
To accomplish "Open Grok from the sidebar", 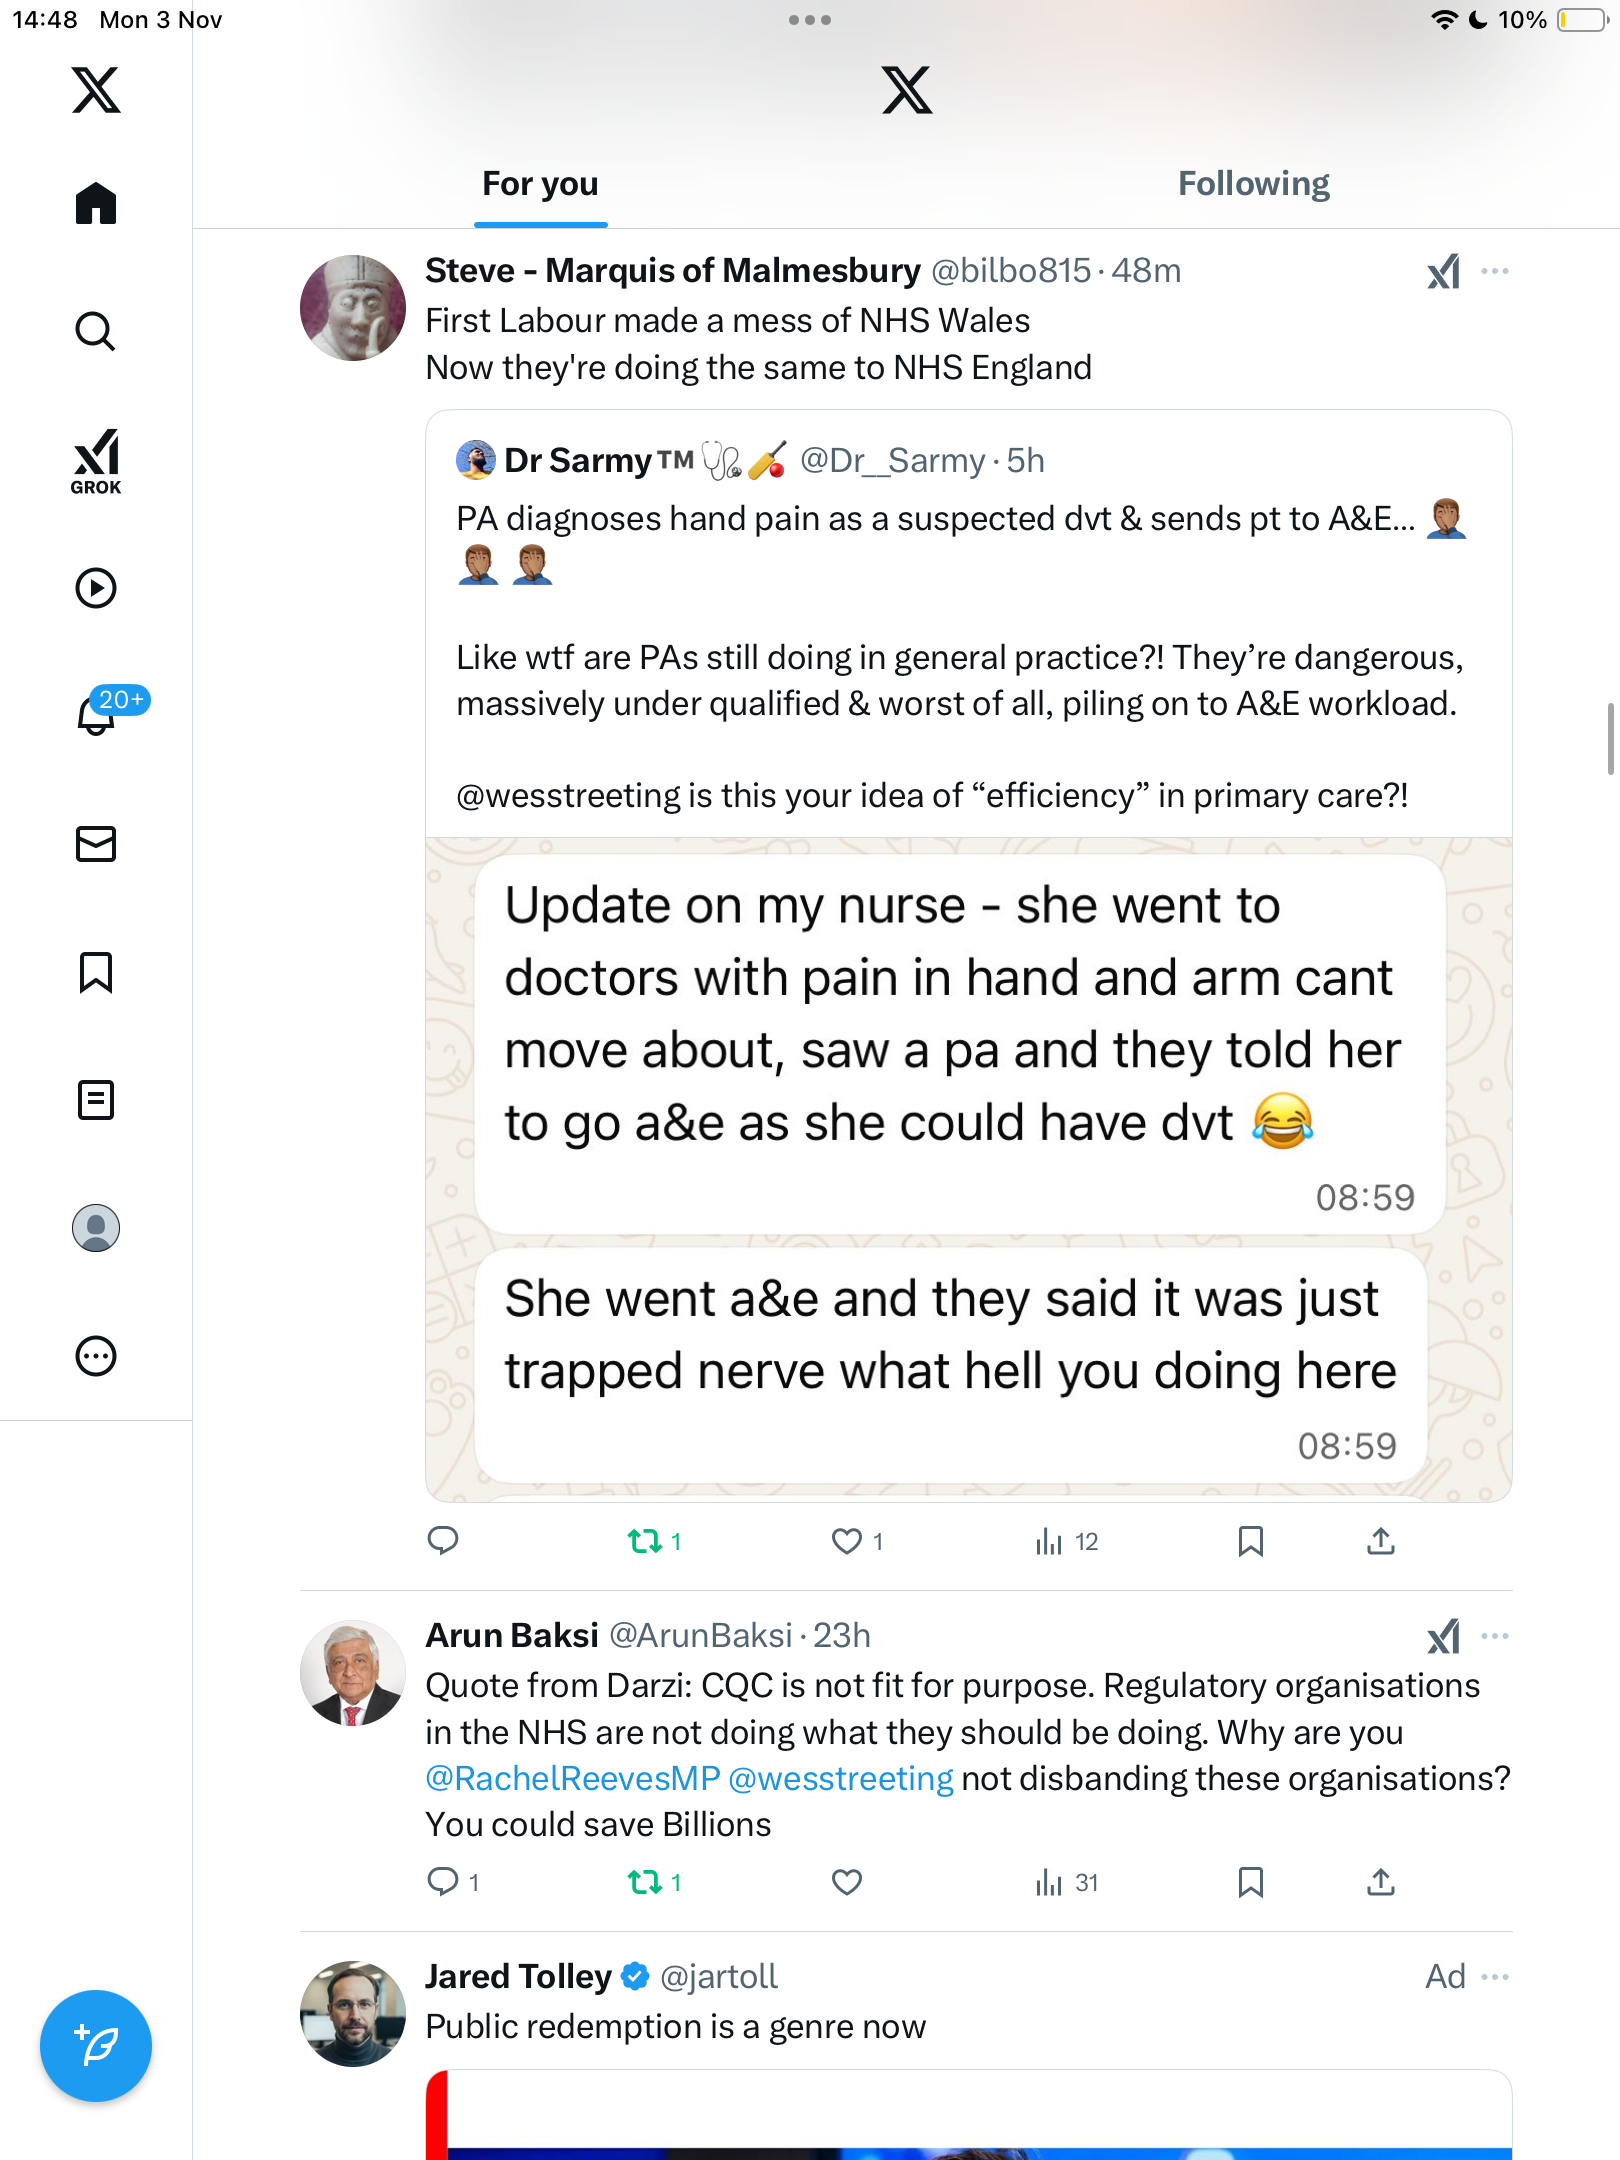I will pos(96,461).
